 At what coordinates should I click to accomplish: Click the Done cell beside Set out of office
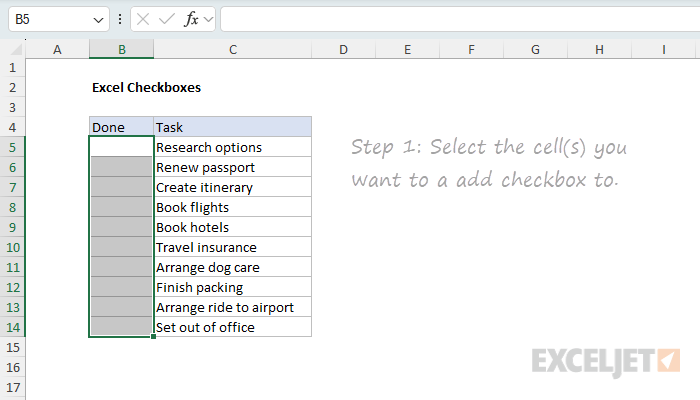point(121,327)
